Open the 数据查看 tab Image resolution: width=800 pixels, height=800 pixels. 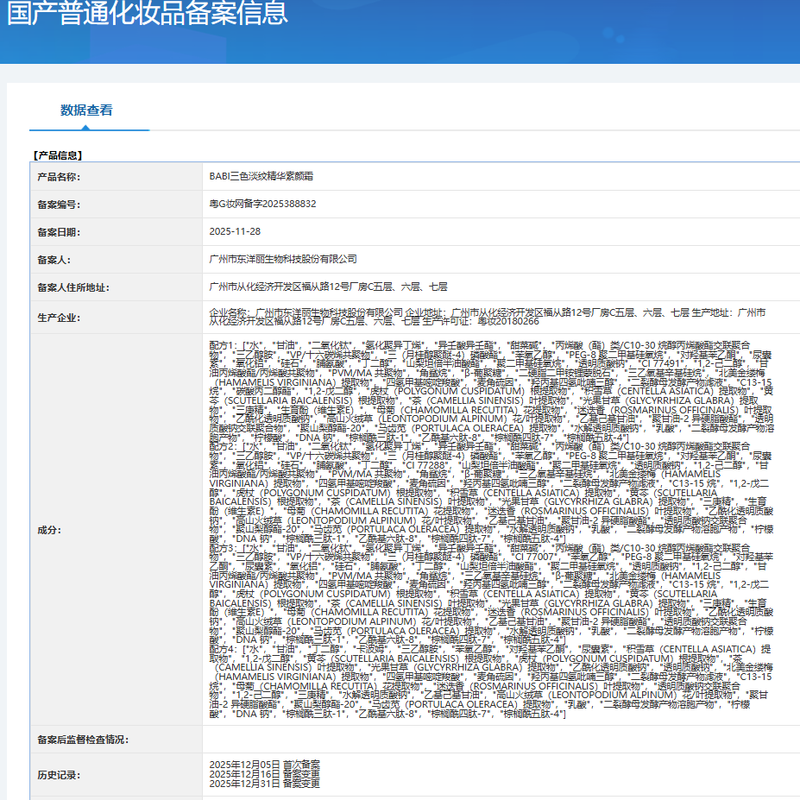pyautogui.click(x=86, y=110)
